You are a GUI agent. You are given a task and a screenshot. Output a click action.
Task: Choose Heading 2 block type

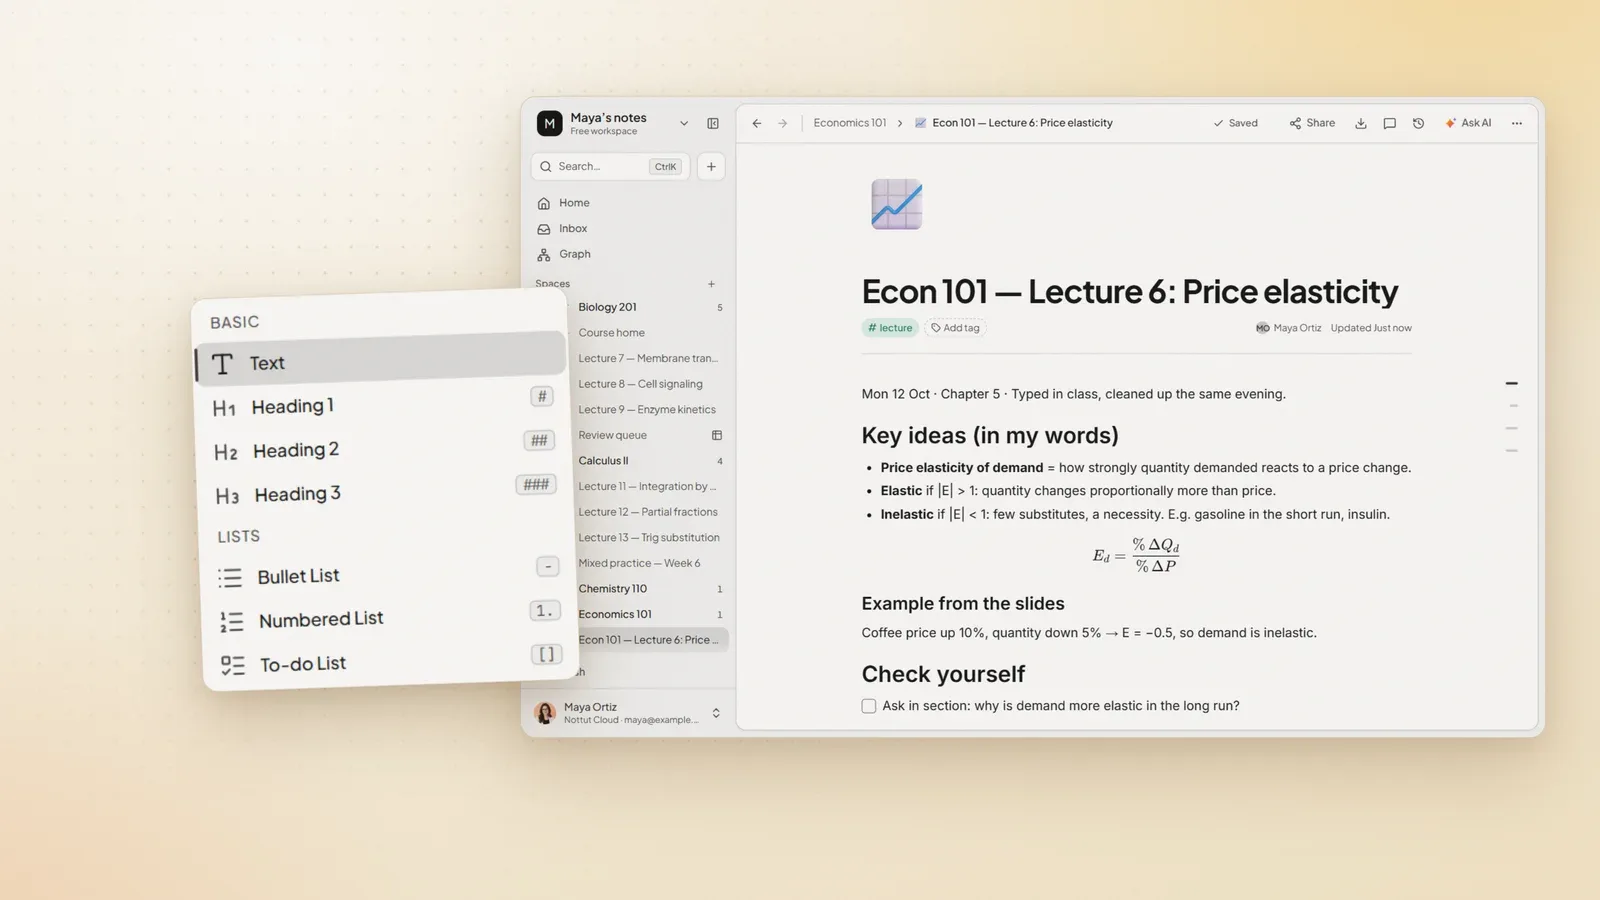[384, 446]
